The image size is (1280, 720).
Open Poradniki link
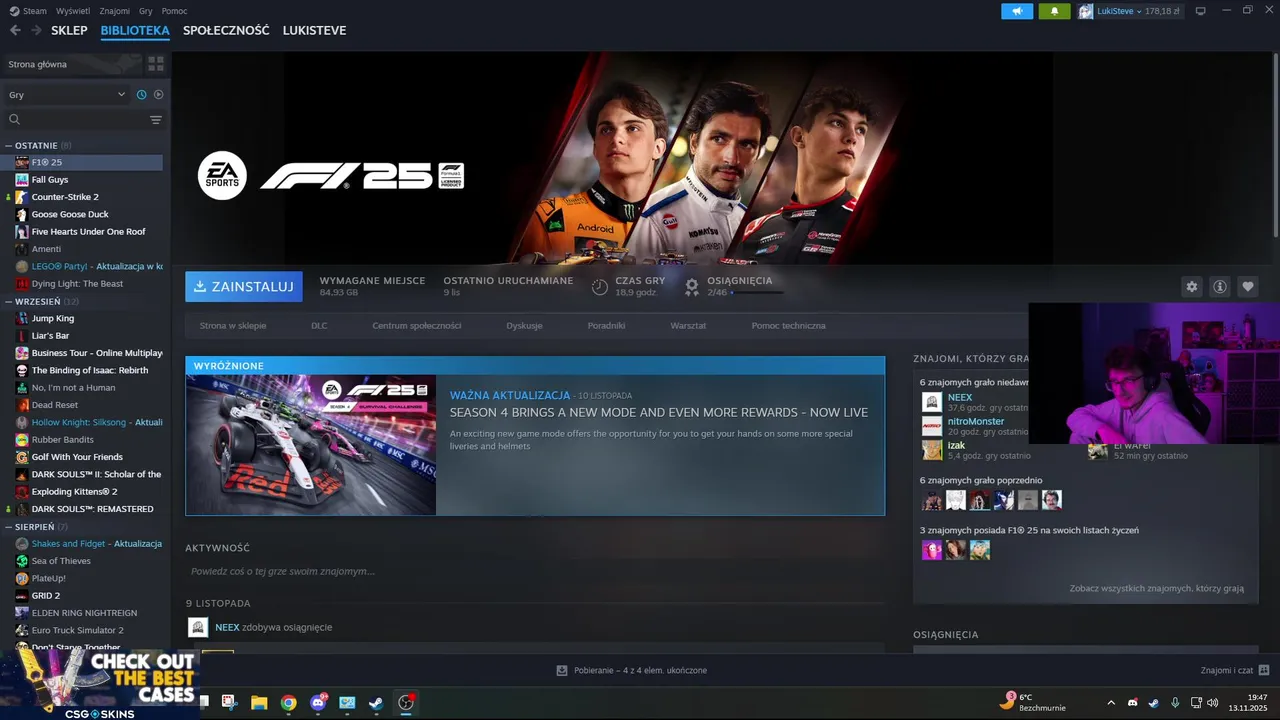coord(606,326)
